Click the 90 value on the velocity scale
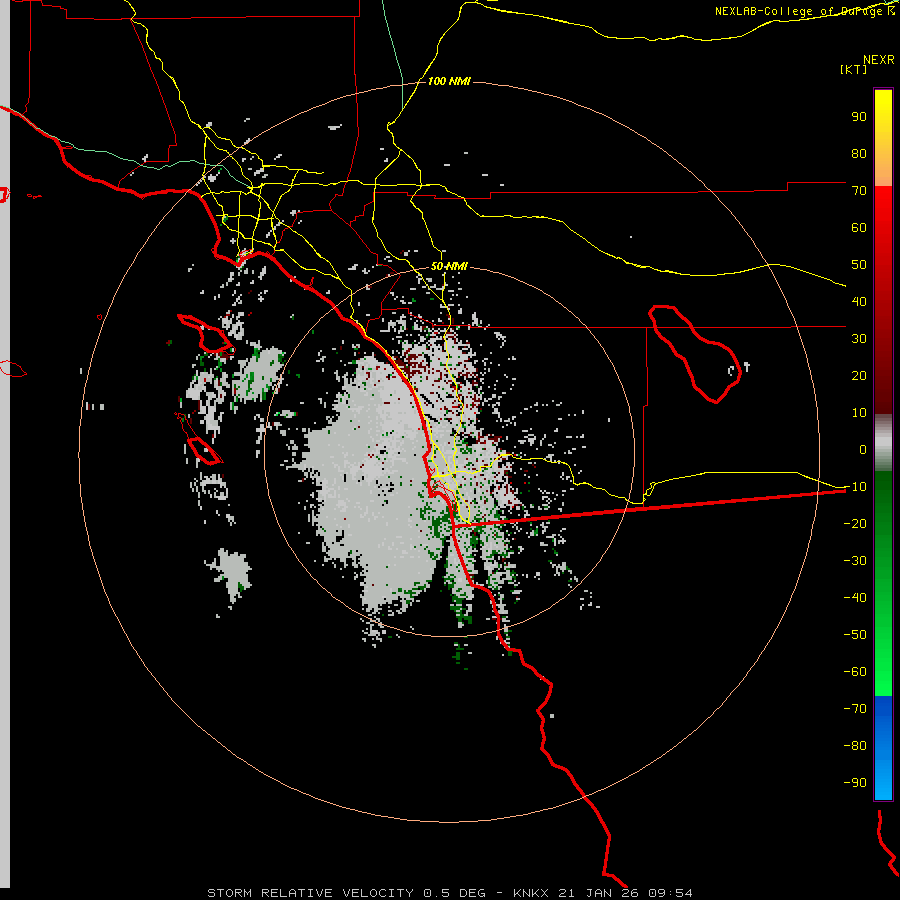900x900 pixels. click(x=859, y=117)
